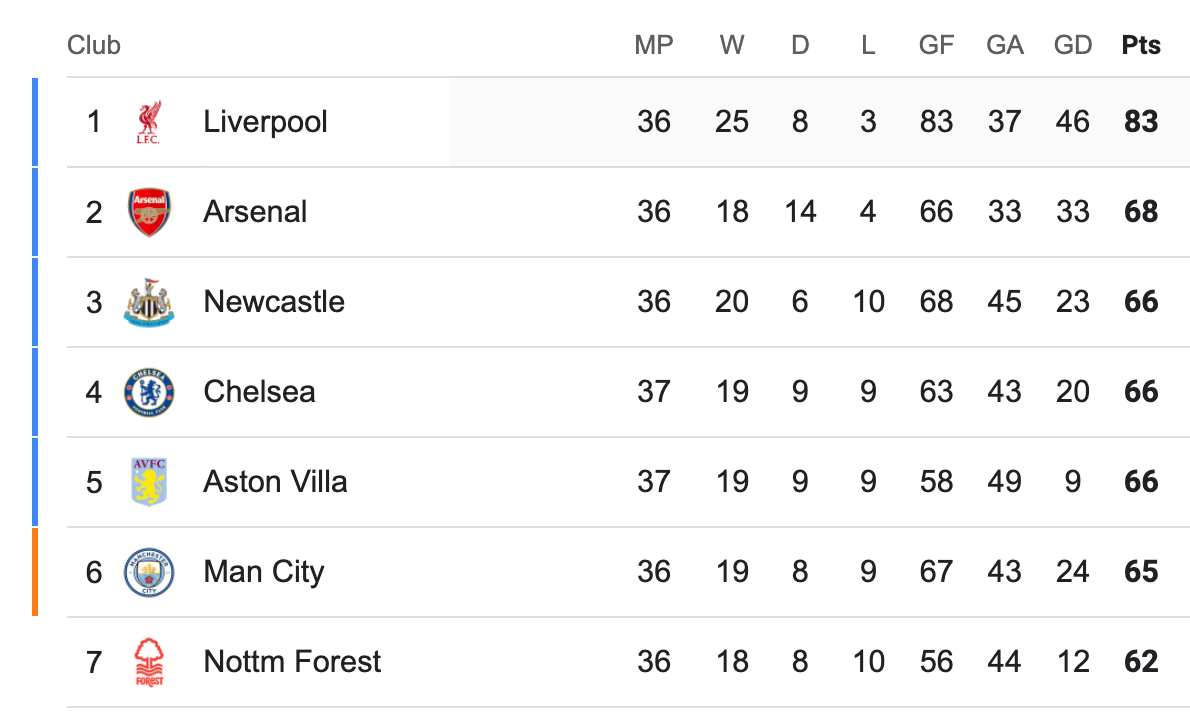Viewport: 1190px width, 720px height.
Task: Open the Arsenal team link
Action: tap(255, 212)
